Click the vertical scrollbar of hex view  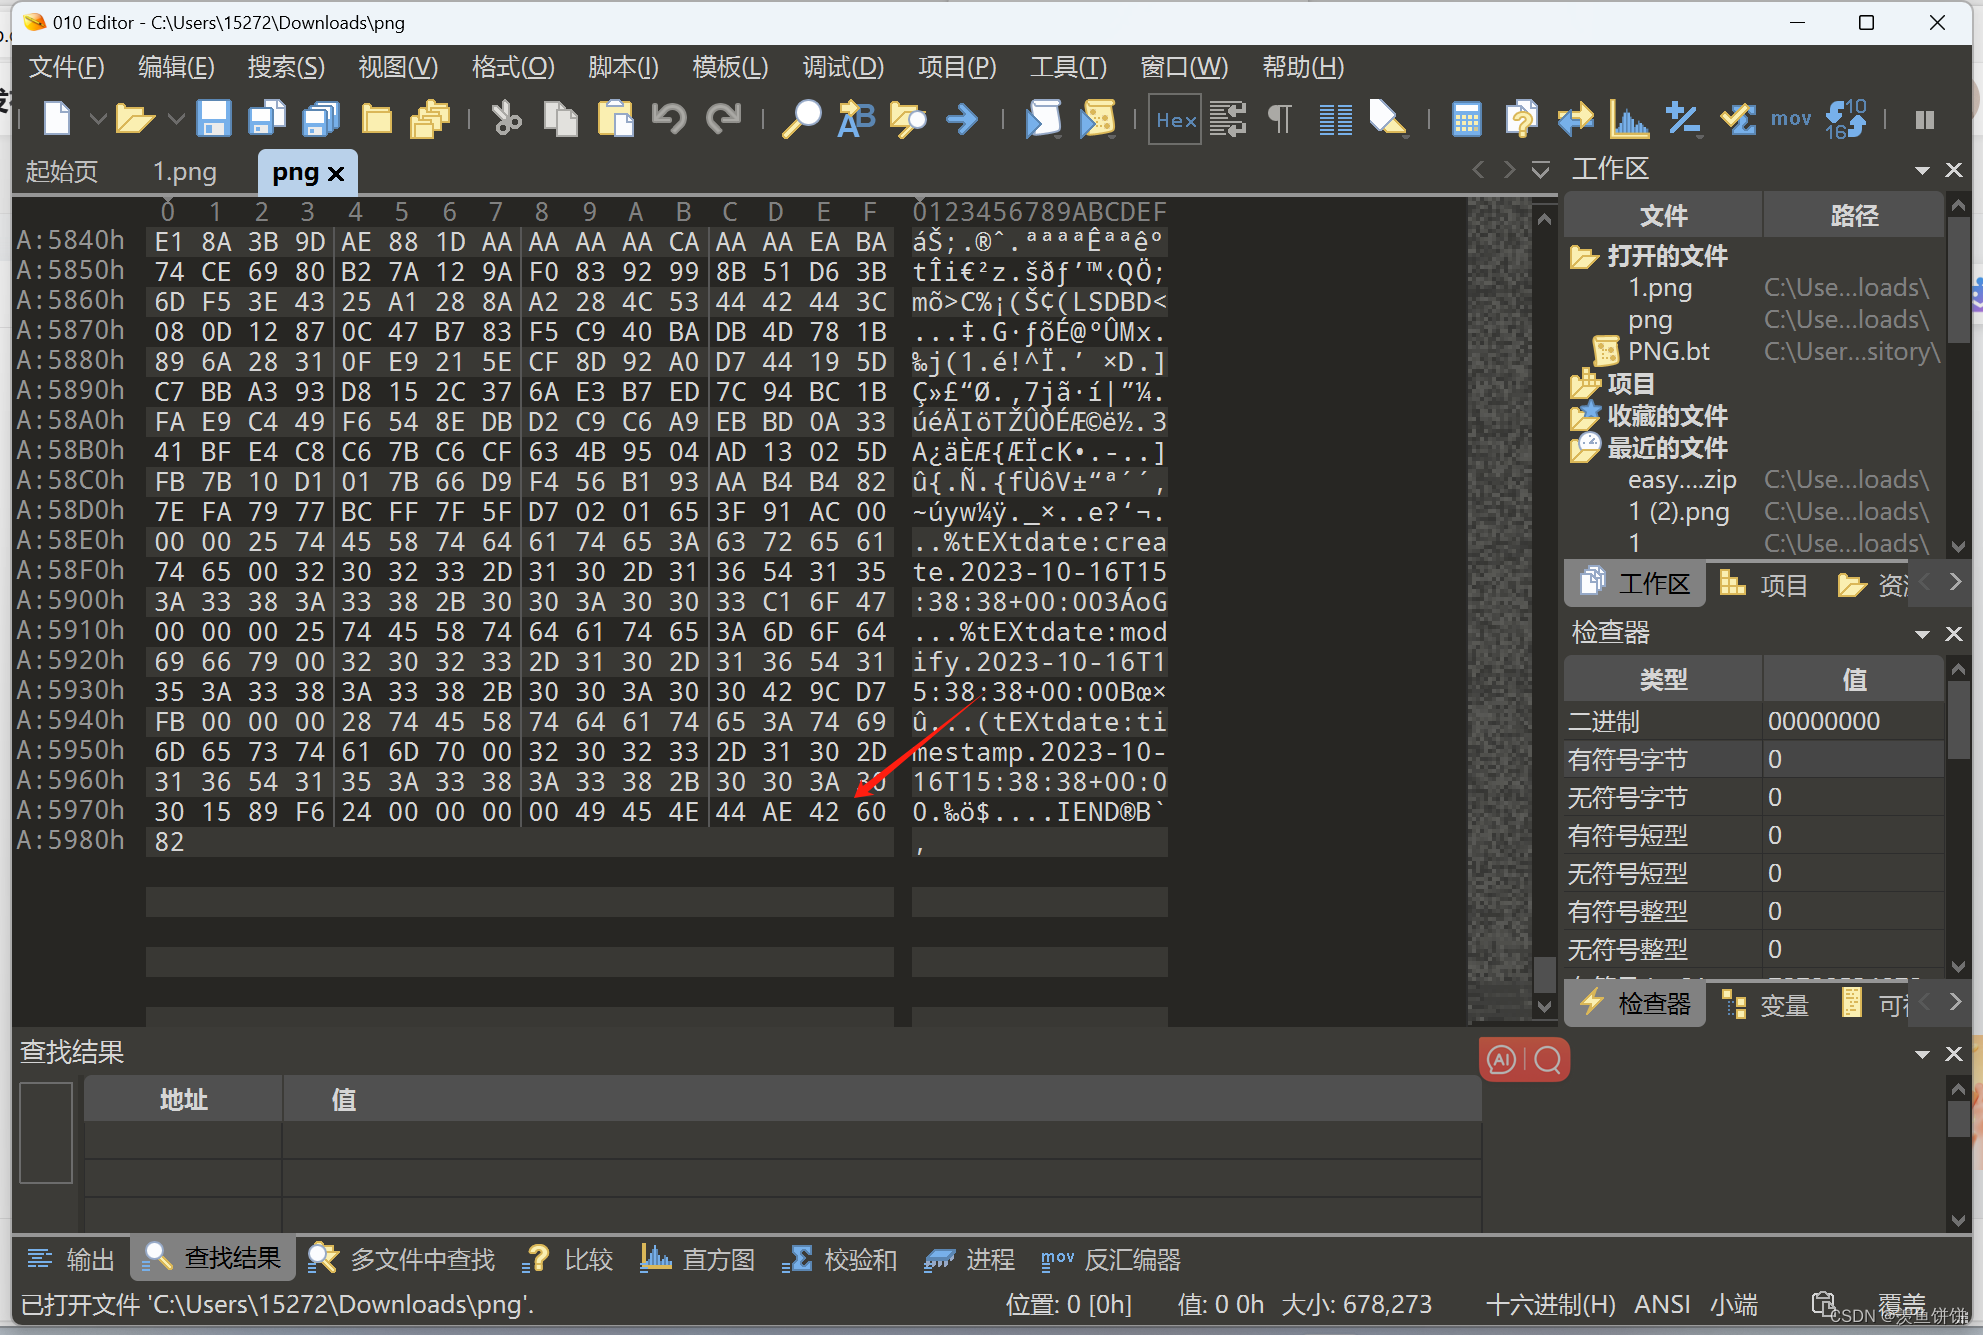tap(1544, 600)
